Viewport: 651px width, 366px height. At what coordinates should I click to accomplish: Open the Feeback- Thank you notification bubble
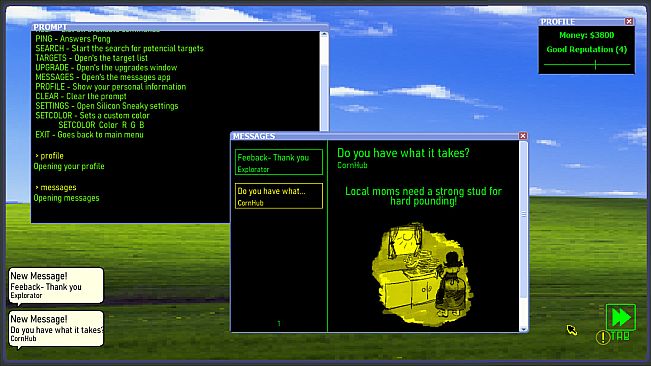pyautogui.click(x=56, y=285)
